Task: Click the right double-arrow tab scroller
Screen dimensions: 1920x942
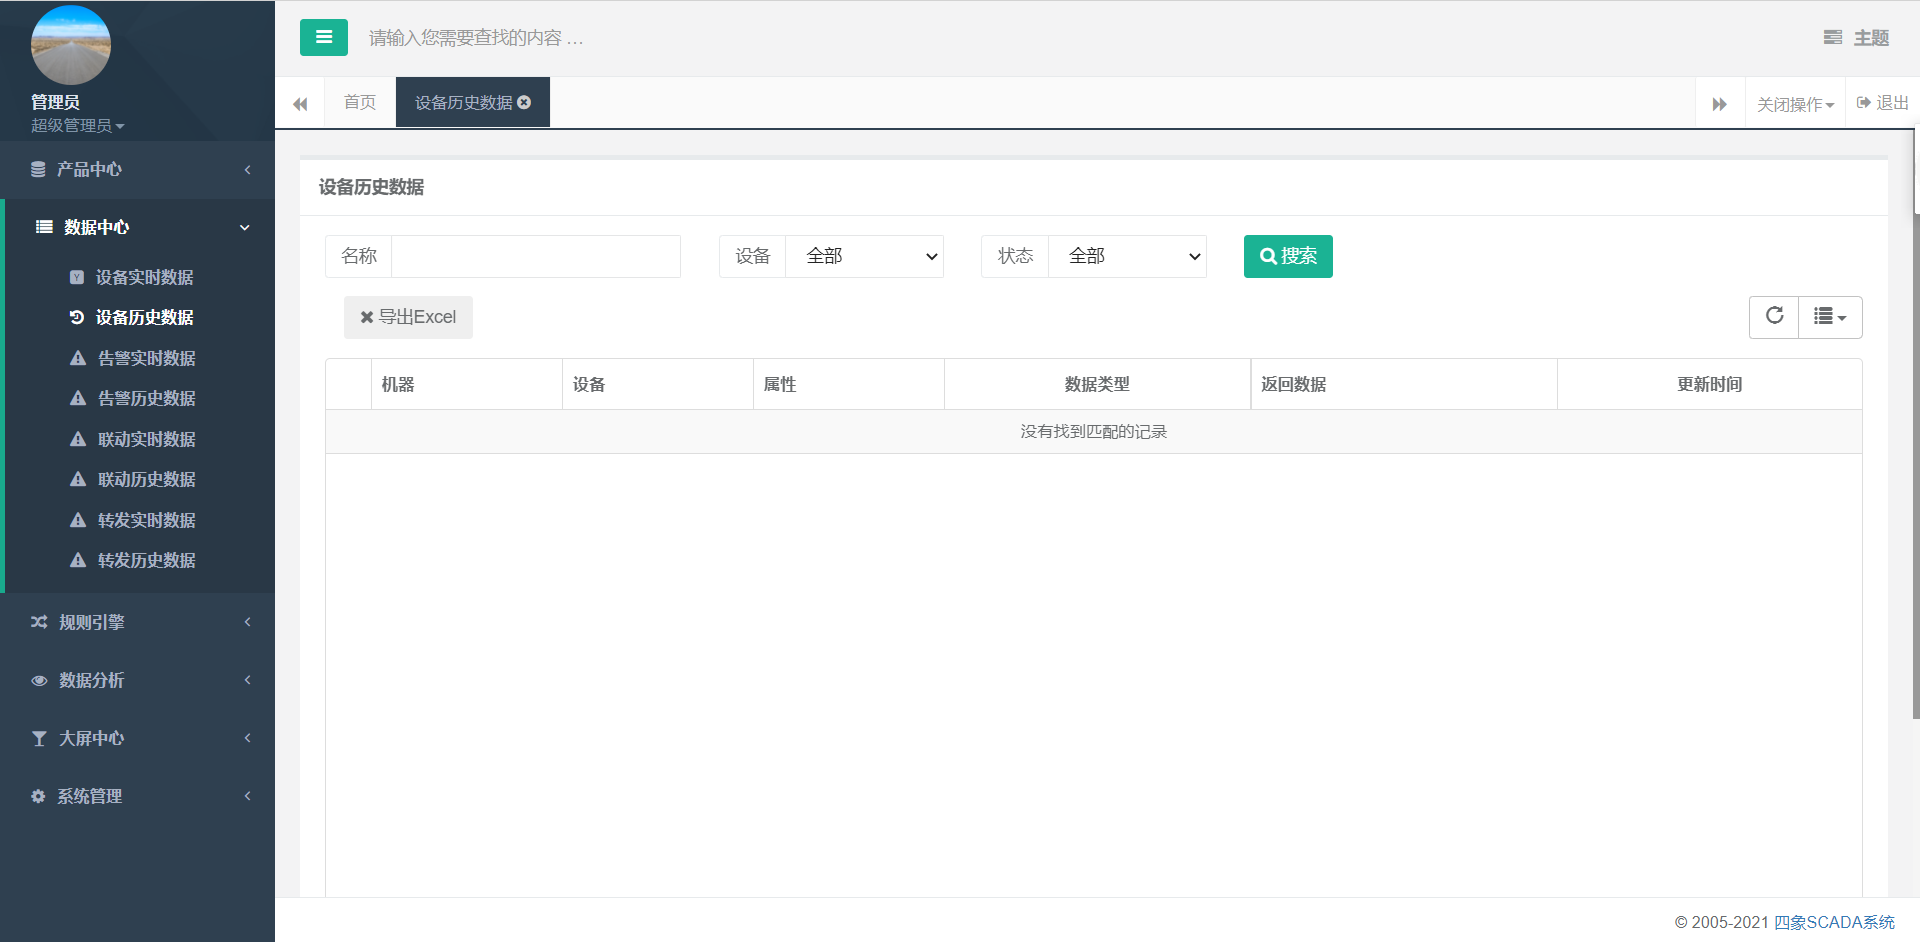Action: 1719,103
